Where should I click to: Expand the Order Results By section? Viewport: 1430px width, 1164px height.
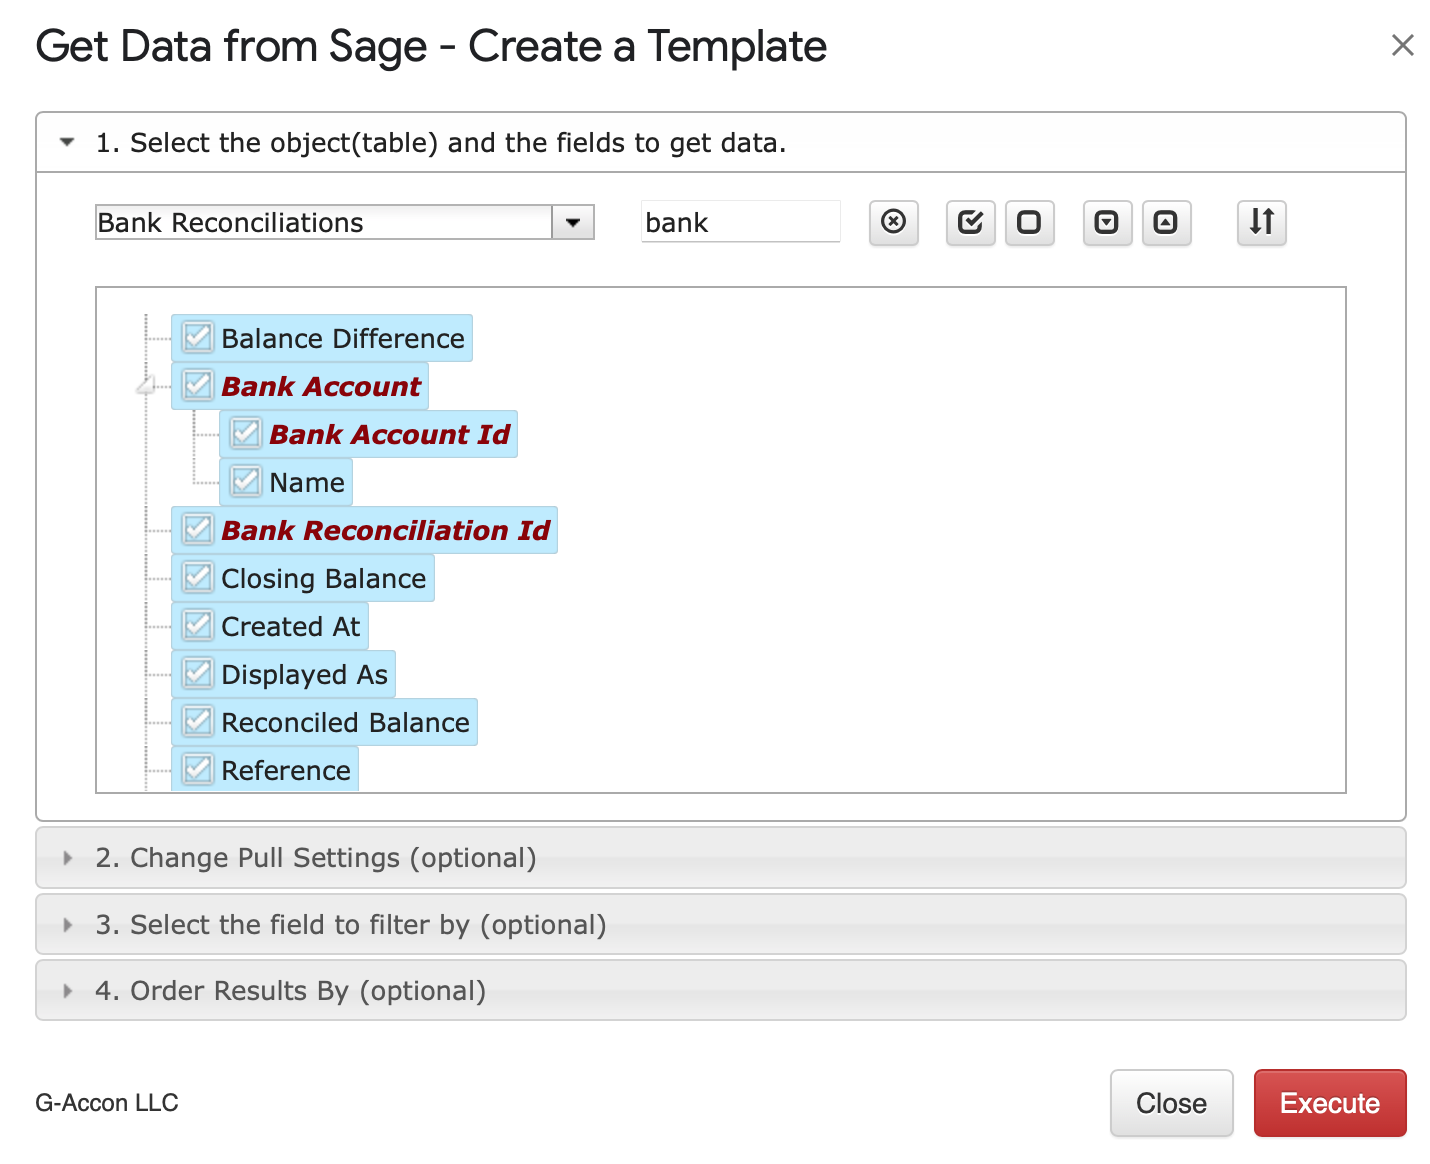click(x=720, y=990)
